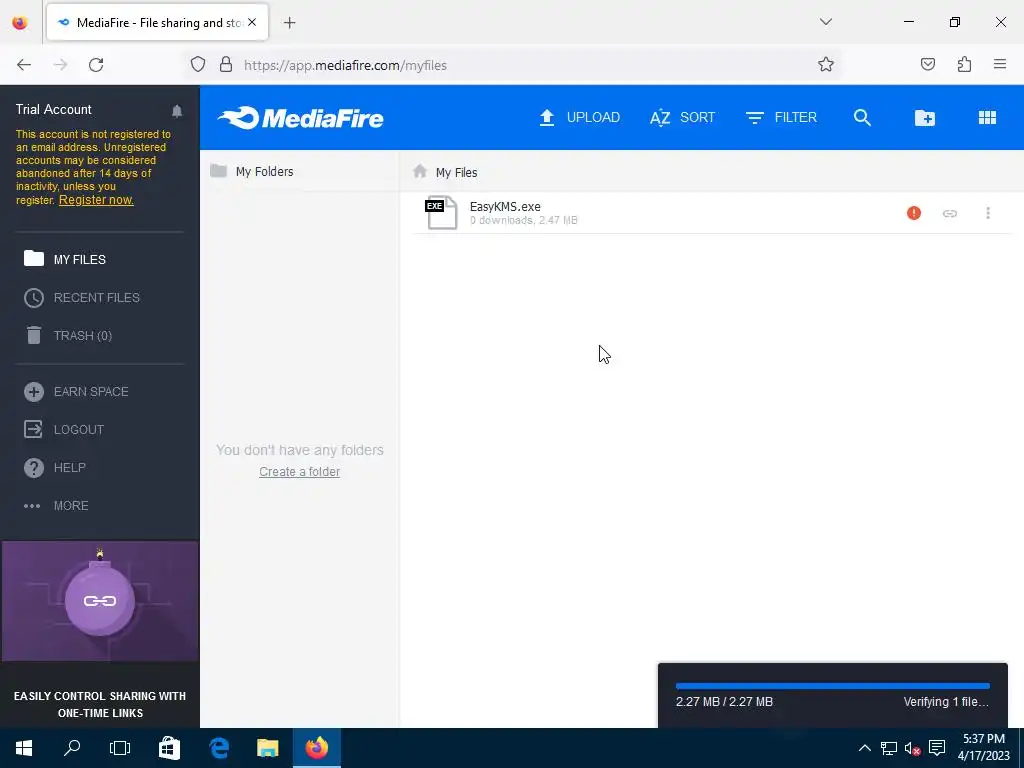Open TRASH (0) in sidebar
Screen dimensions: 1024x768
click(x=68, y=336)
